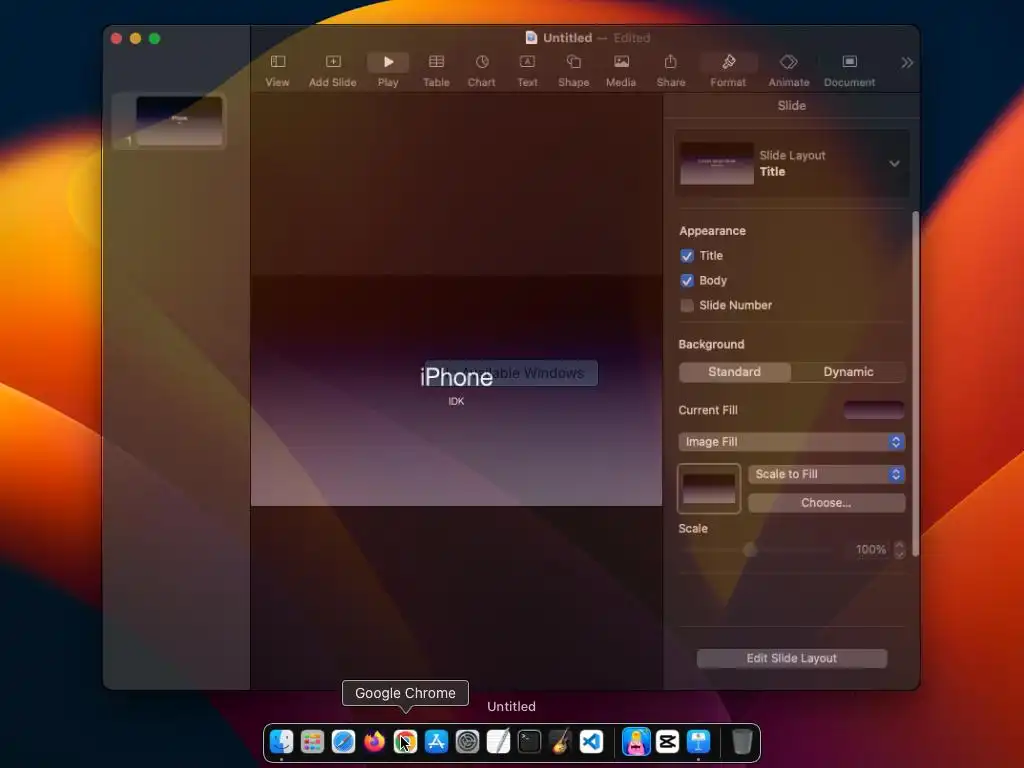Click the Share toolbar icon
This screenshot has height=768, width=1024.
point(671,71)
